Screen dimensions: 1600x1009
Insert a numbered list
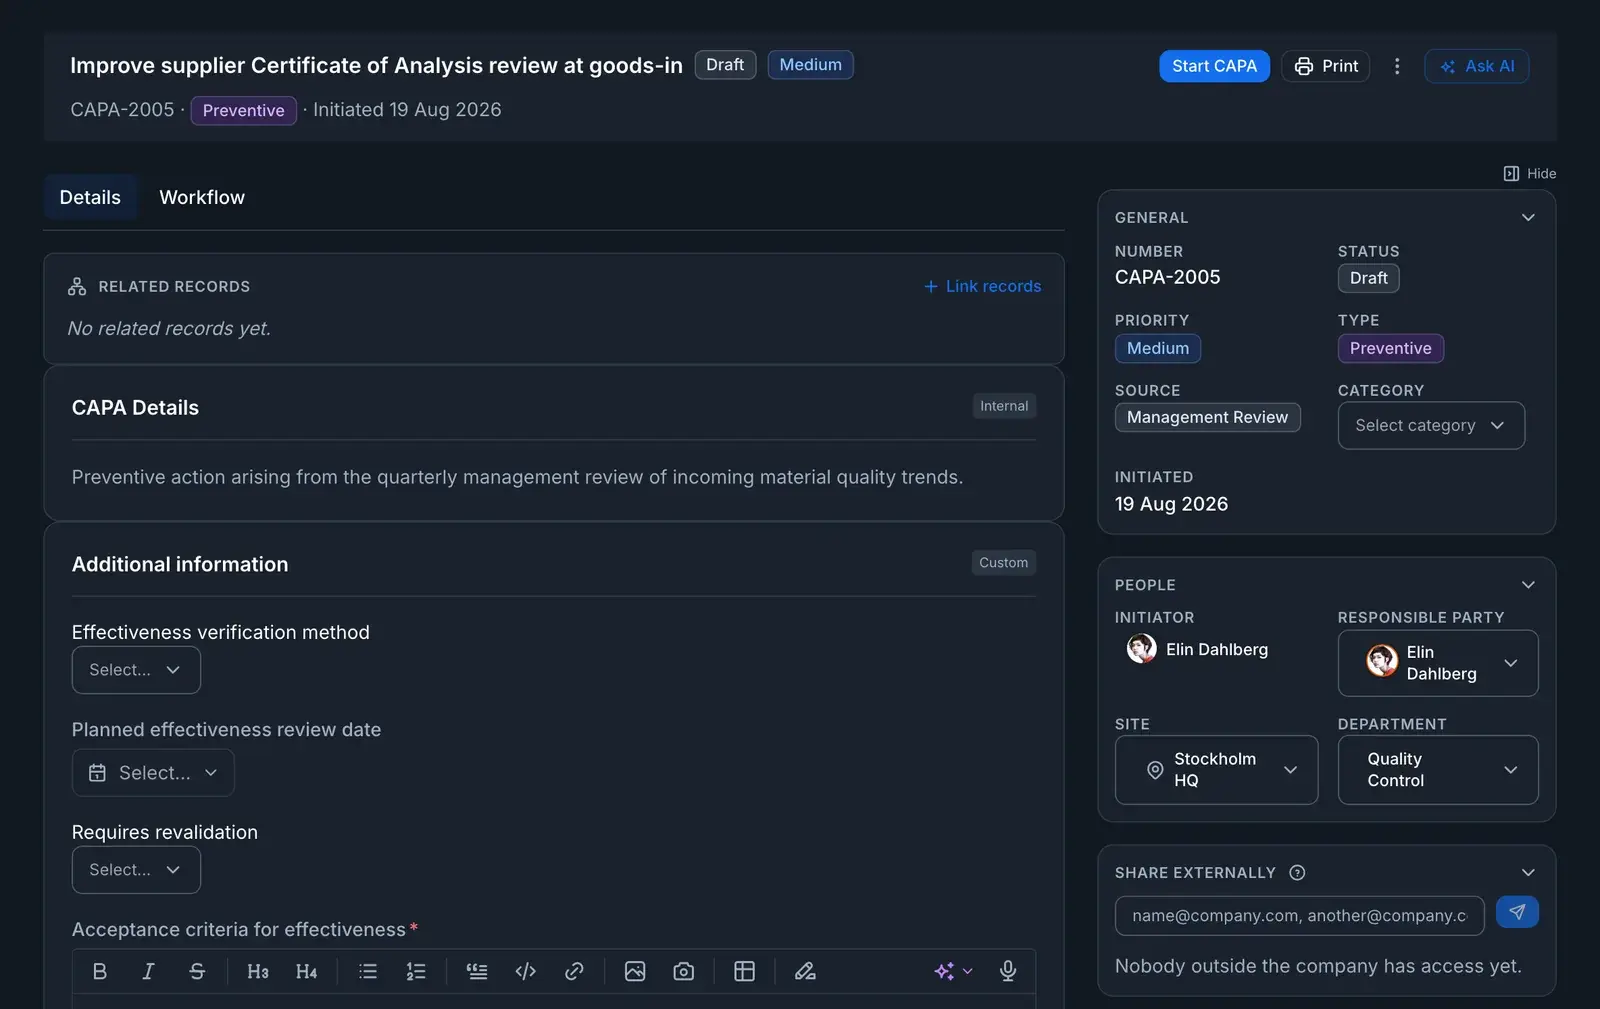pos(416,971)
